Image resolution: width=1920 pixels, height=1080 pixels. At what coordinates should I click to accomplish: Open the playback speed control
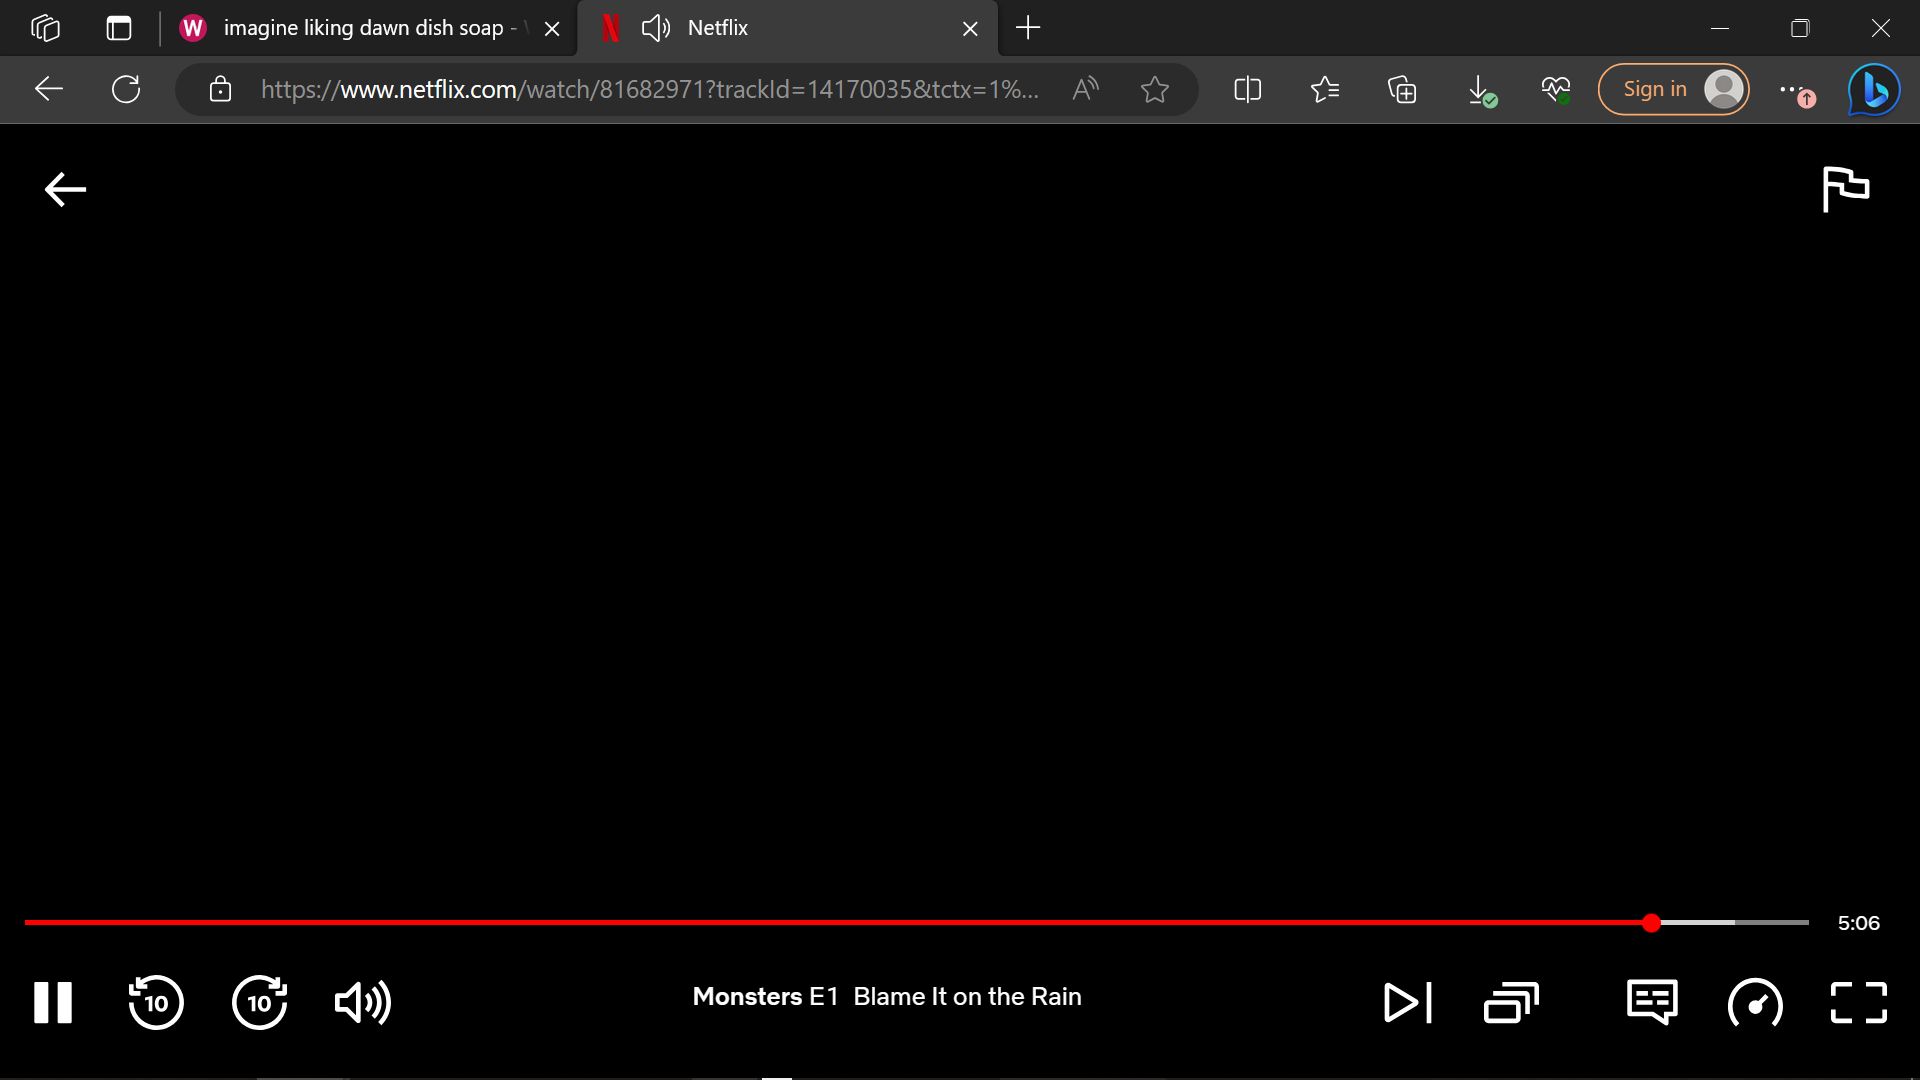point(1755,1002)
